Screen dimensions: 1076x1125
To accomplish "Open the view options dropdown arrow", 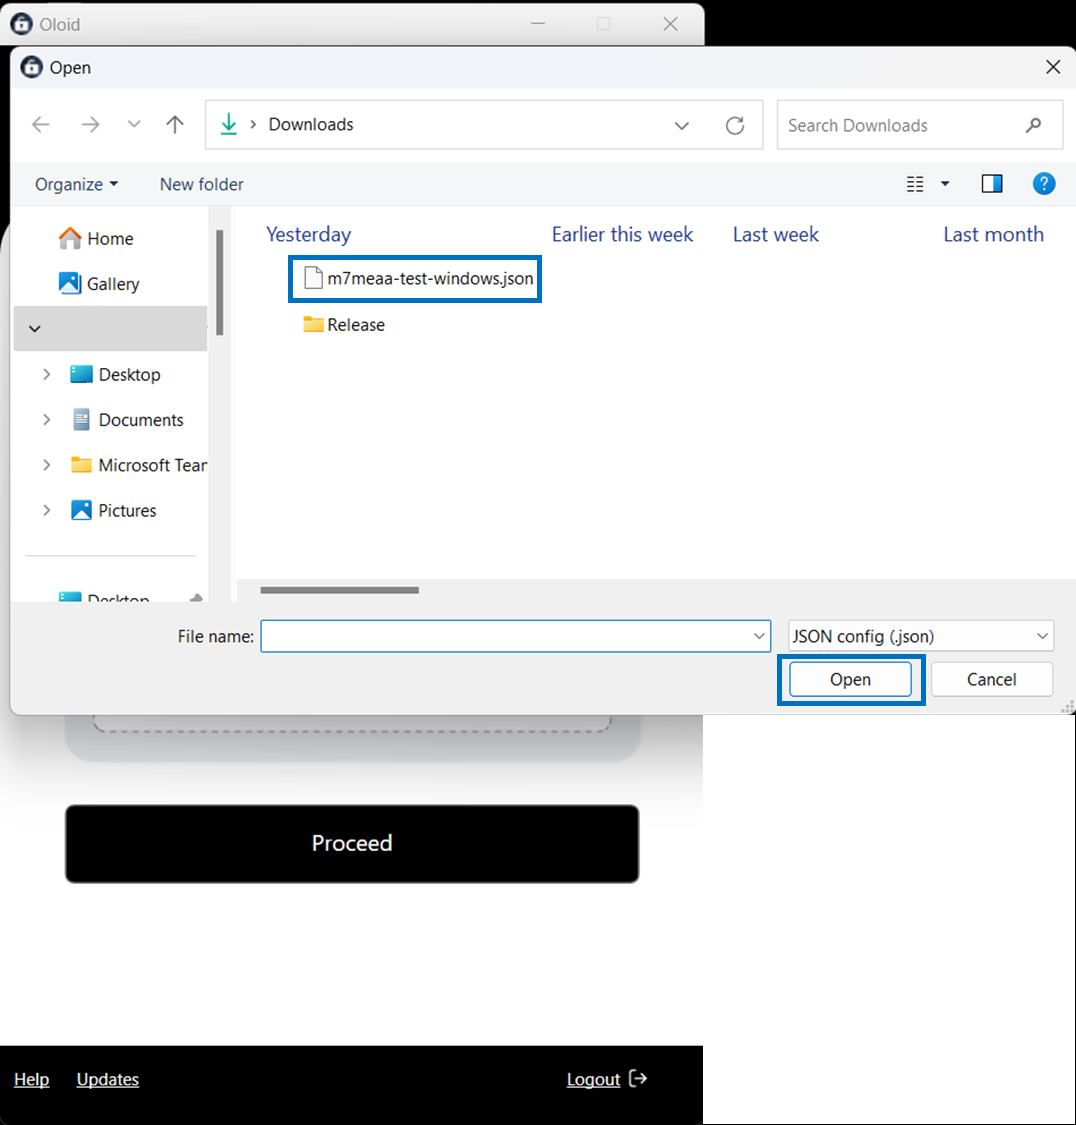I will 945,184.
